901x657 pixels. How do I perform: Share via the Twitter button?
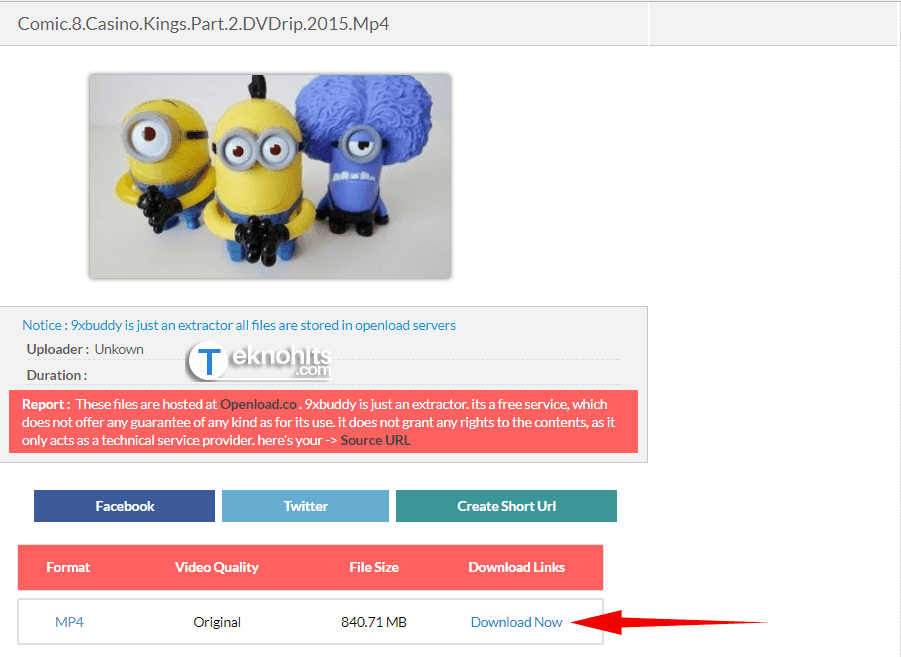(x=305, y=506)
